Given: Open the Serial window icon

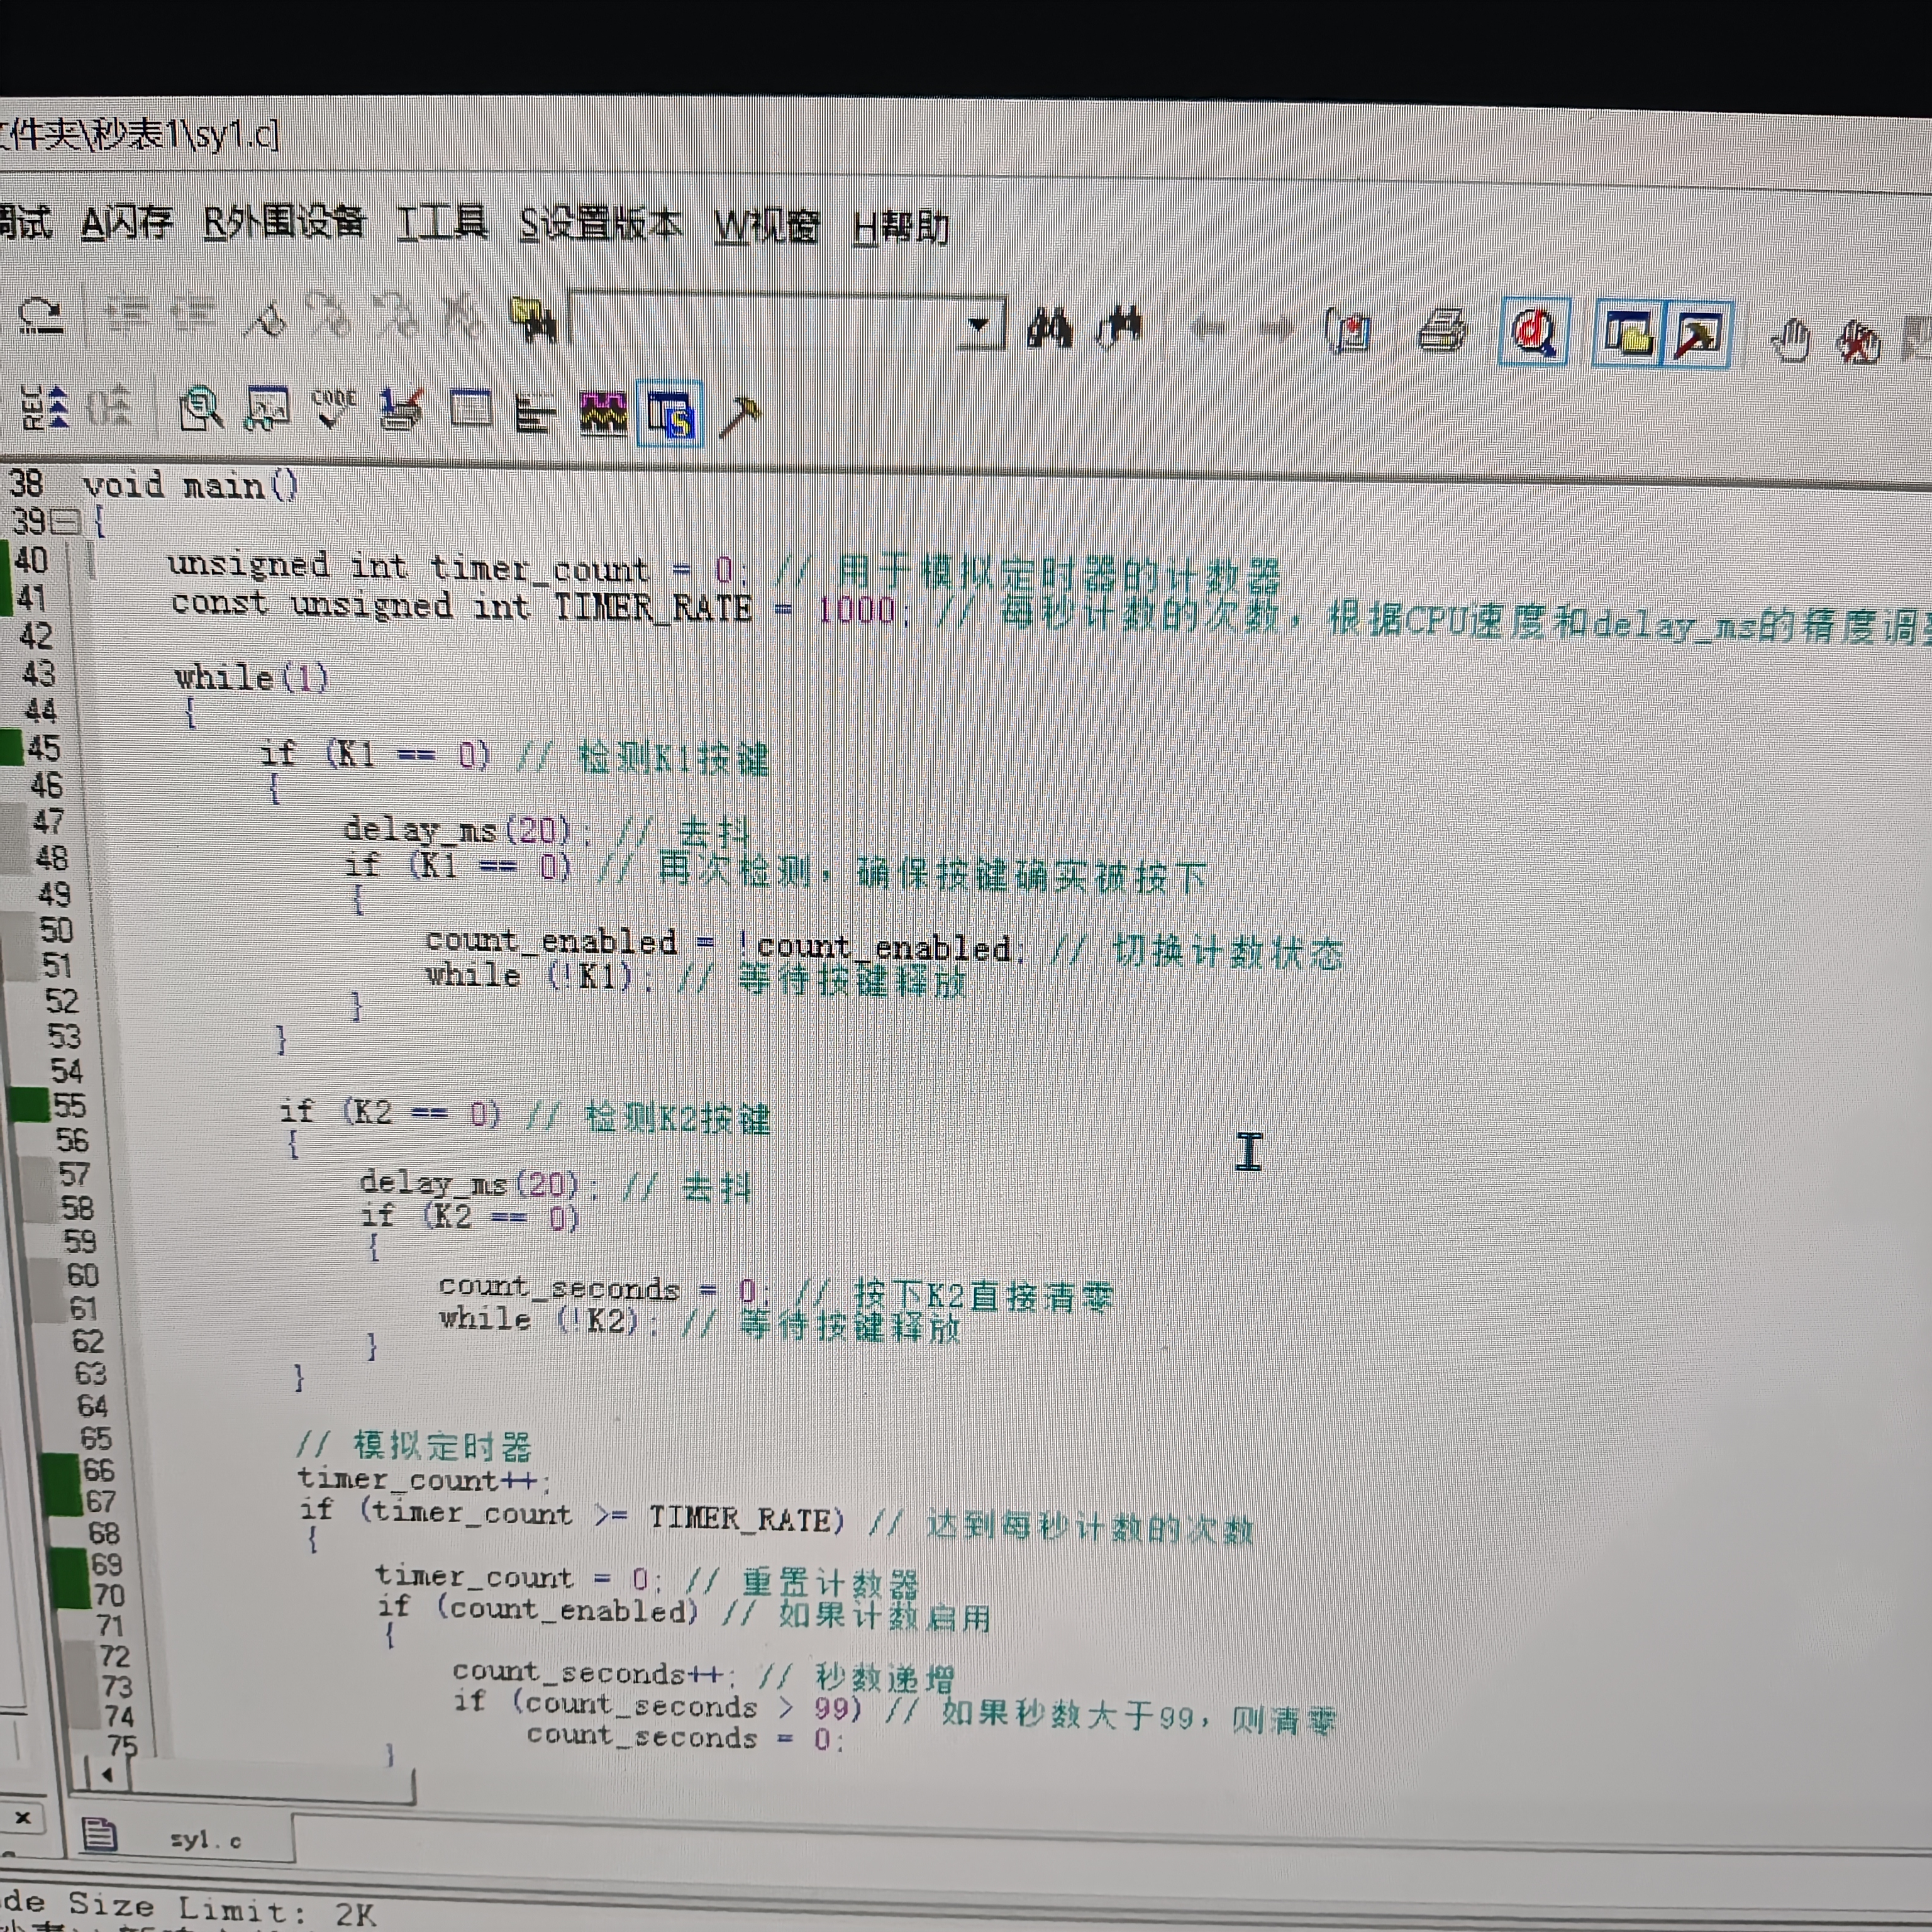Looking at the screenshot, I should [401, 410].
